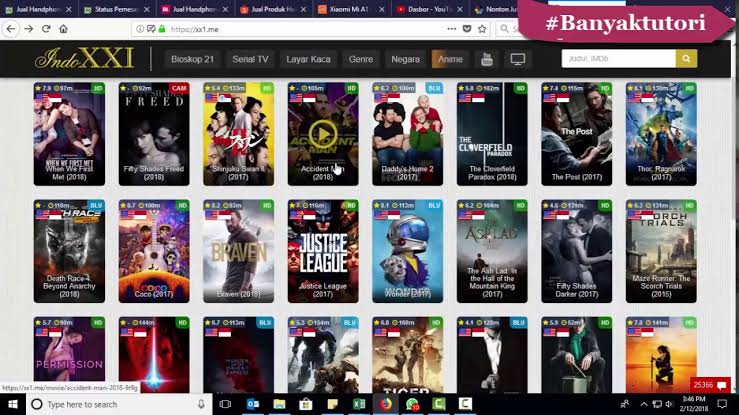Expand the Negara menu
Image resolution: width=739 pixels, height=415 pixels.
pyautogui.click(x=405, y=59)
